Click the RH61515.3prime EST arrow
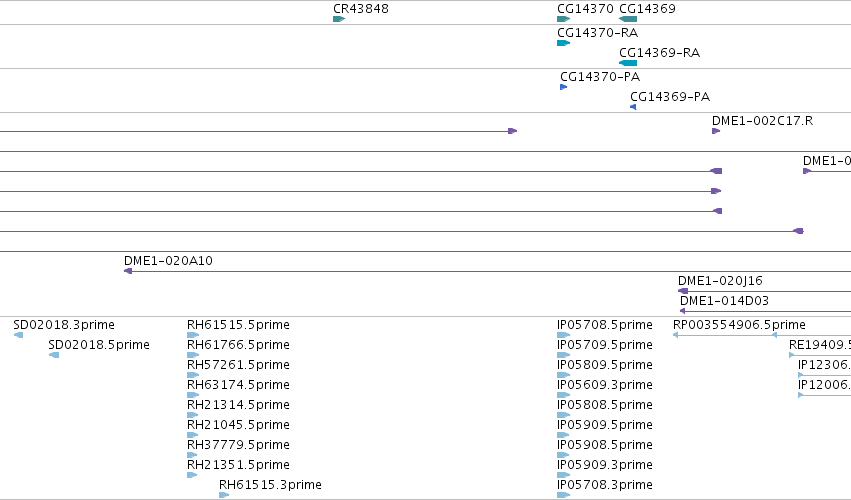851x500 pixels. 224,495
